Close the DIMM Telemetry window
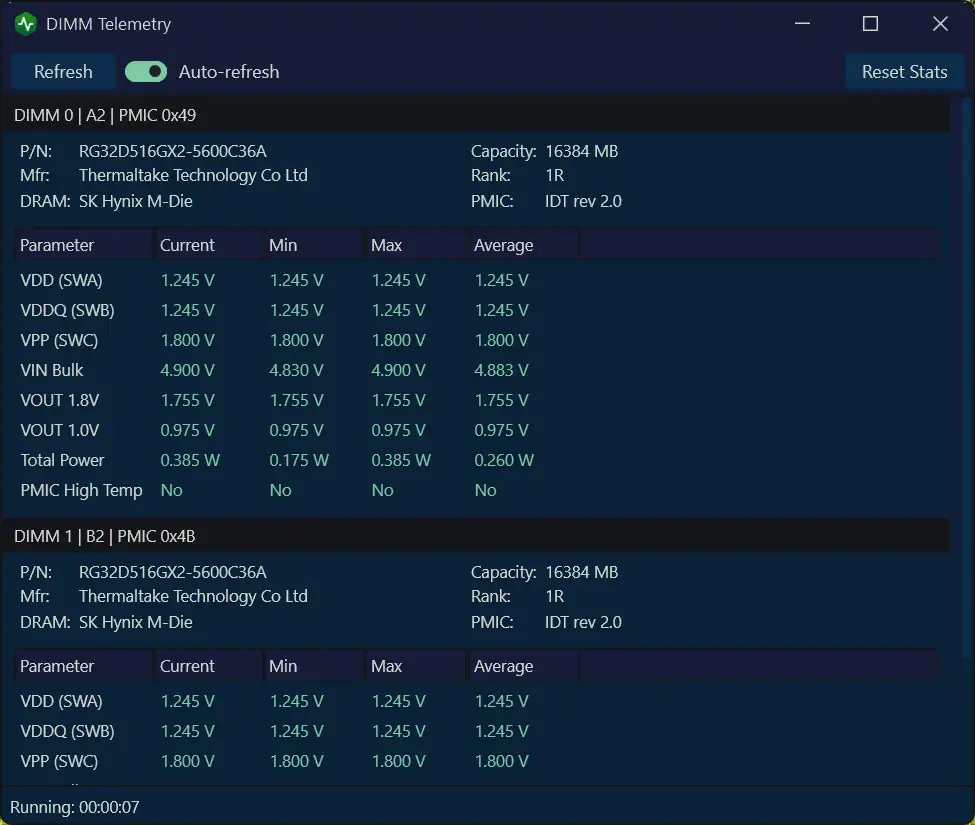 click(x=939, y=24)
